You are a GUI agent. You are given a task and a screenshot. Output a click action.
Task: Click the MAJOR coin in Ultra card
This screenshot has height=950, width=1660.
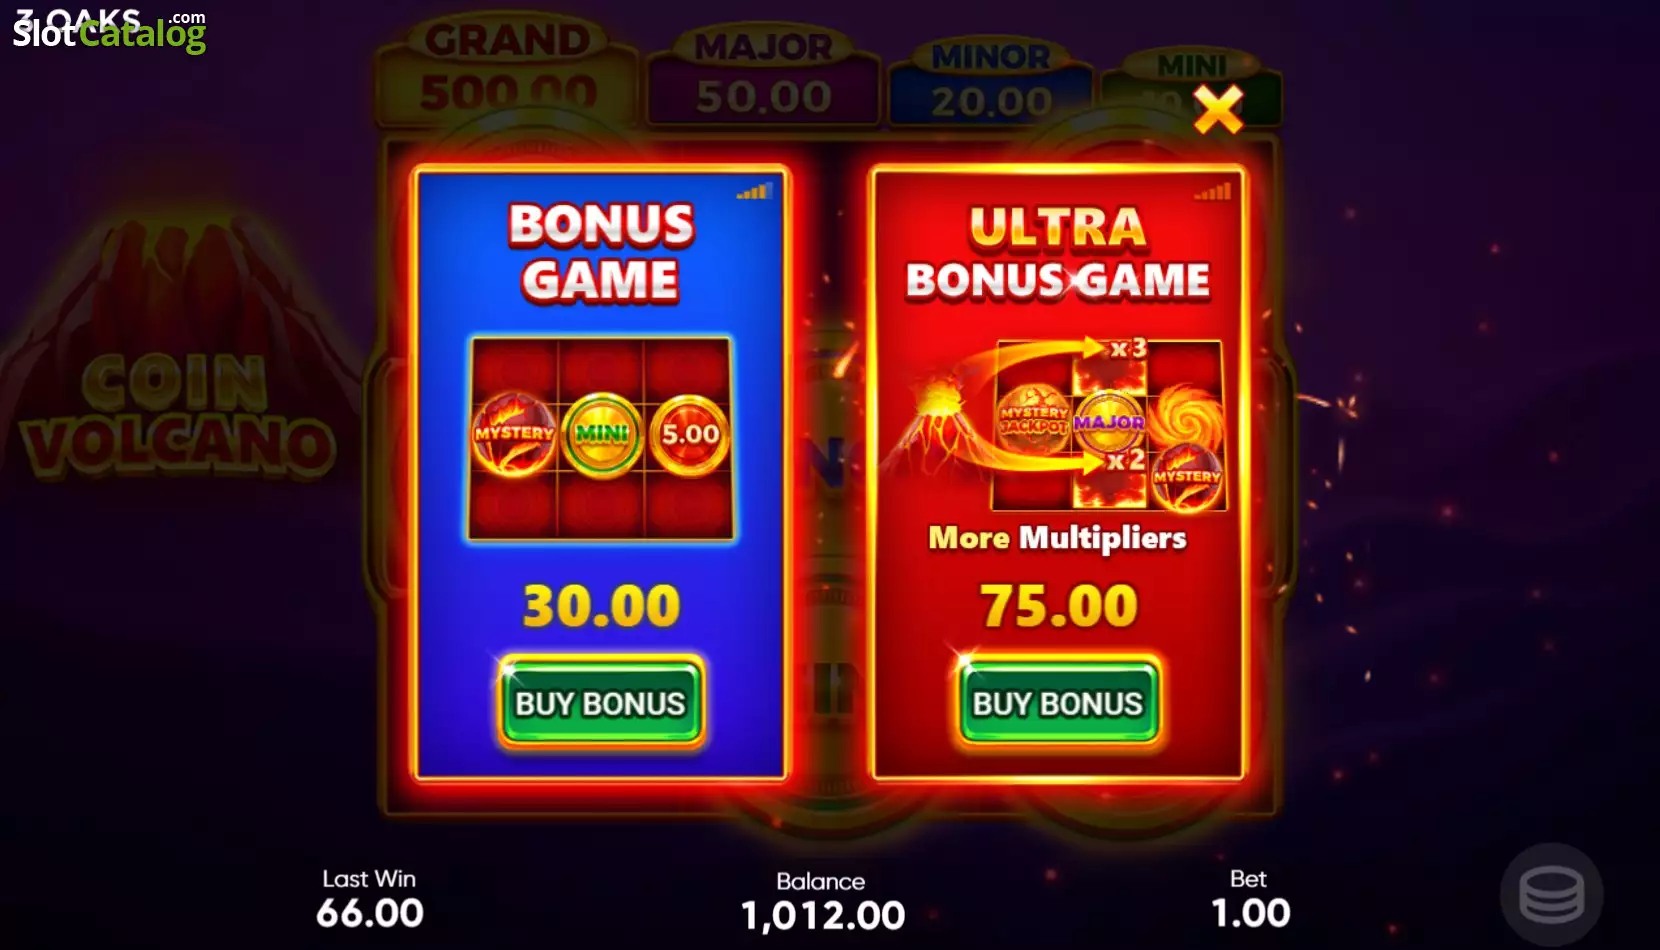tap(1109, 422)
